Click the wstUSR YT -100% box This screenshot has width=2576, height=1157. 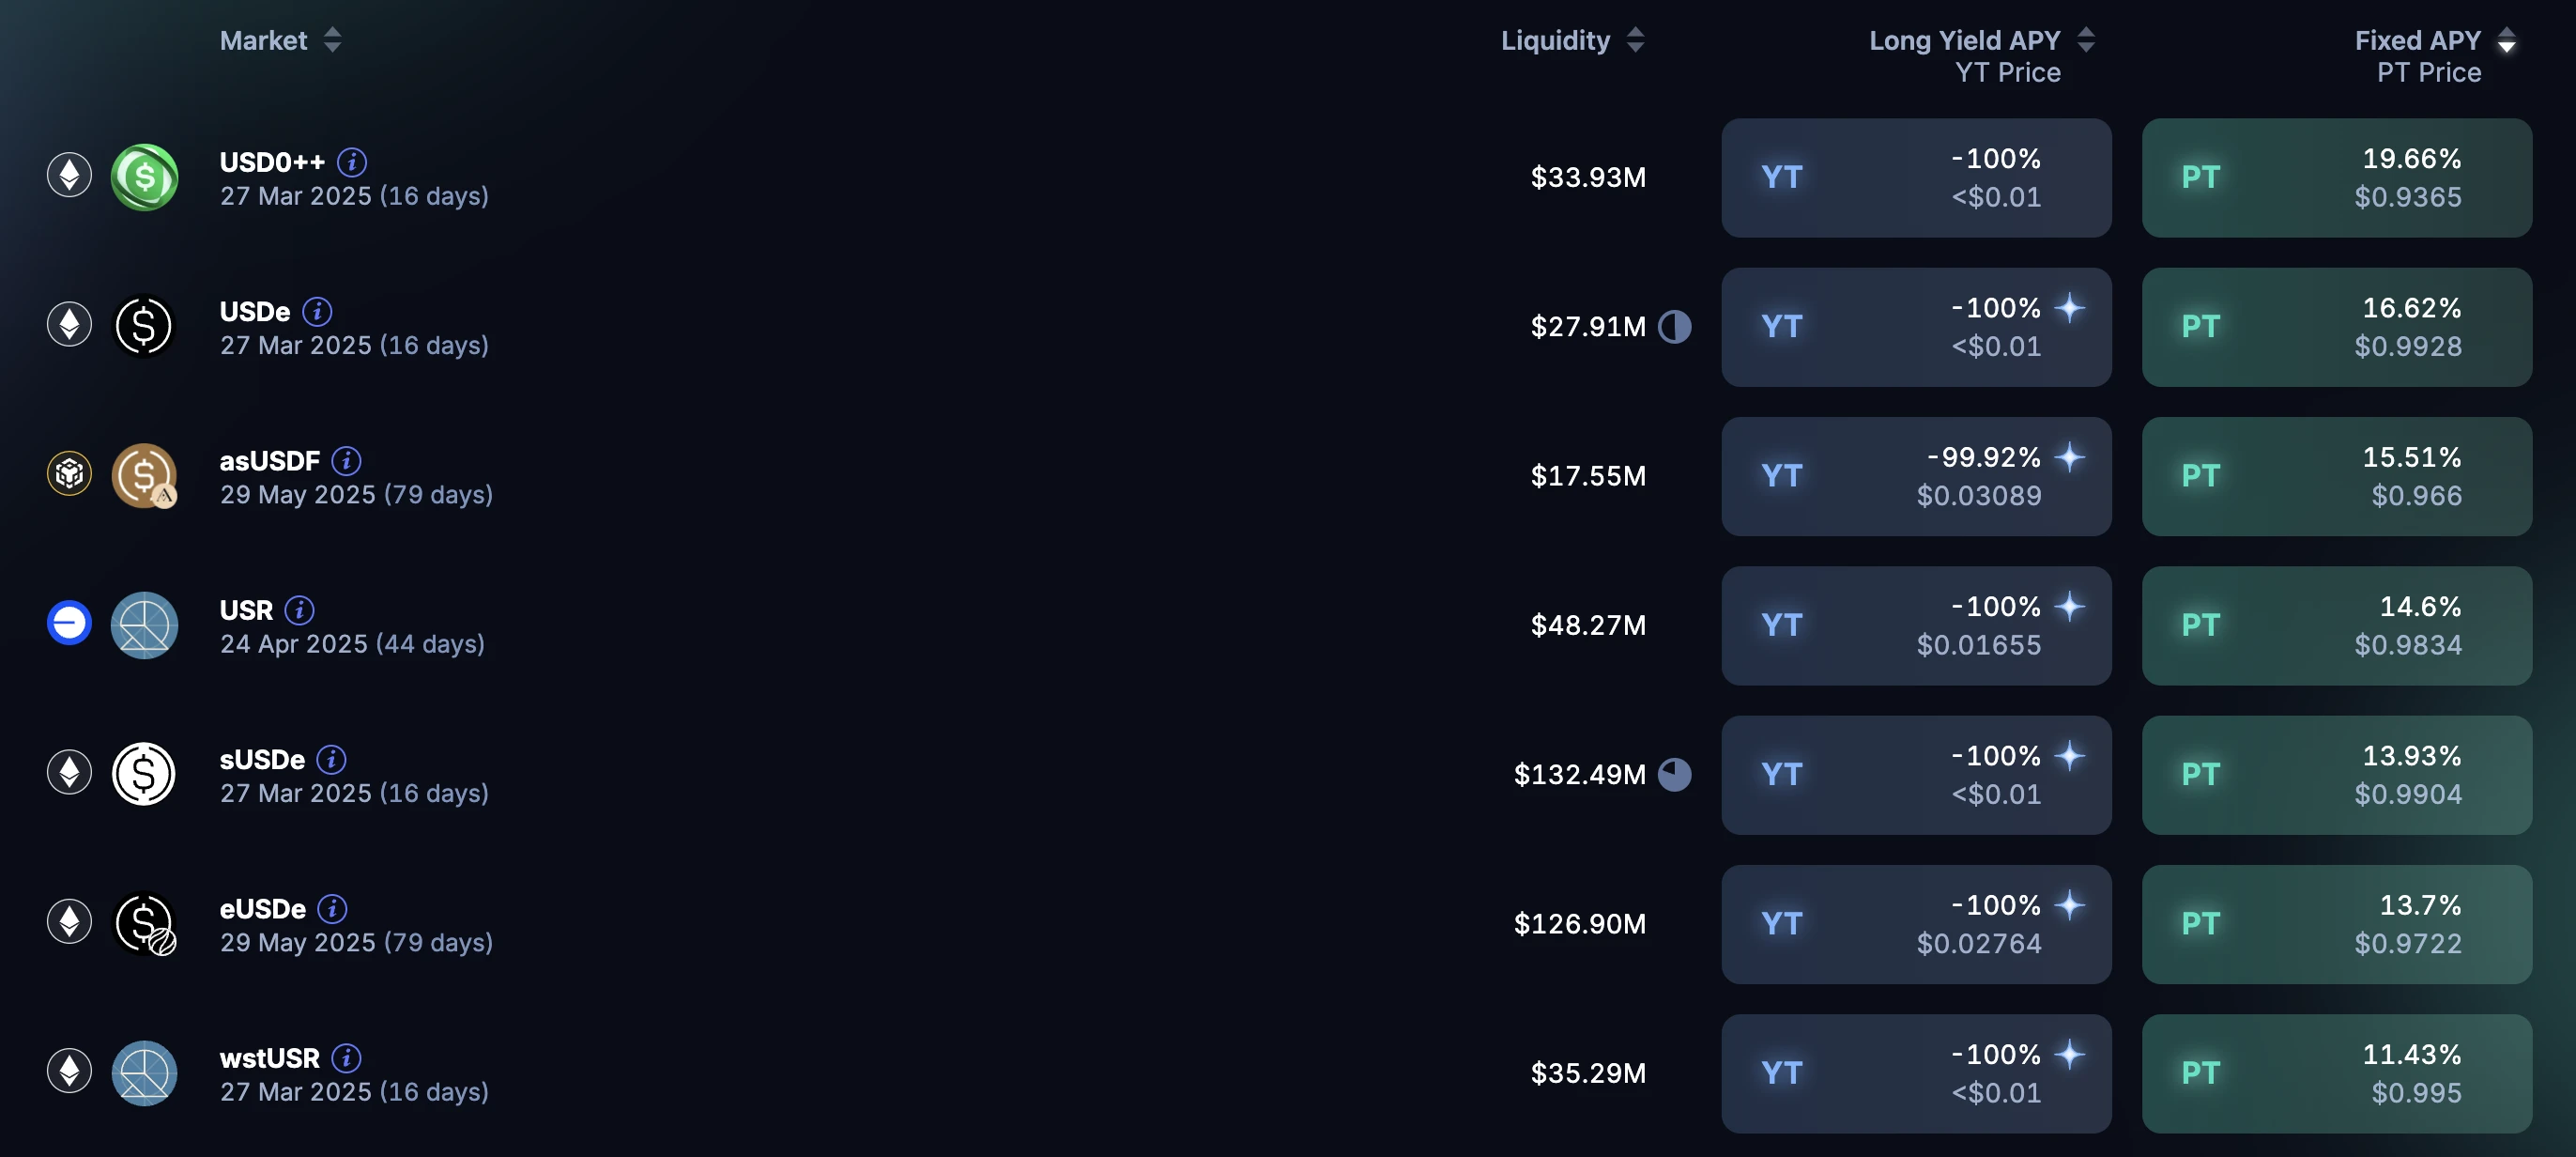1915,1073
